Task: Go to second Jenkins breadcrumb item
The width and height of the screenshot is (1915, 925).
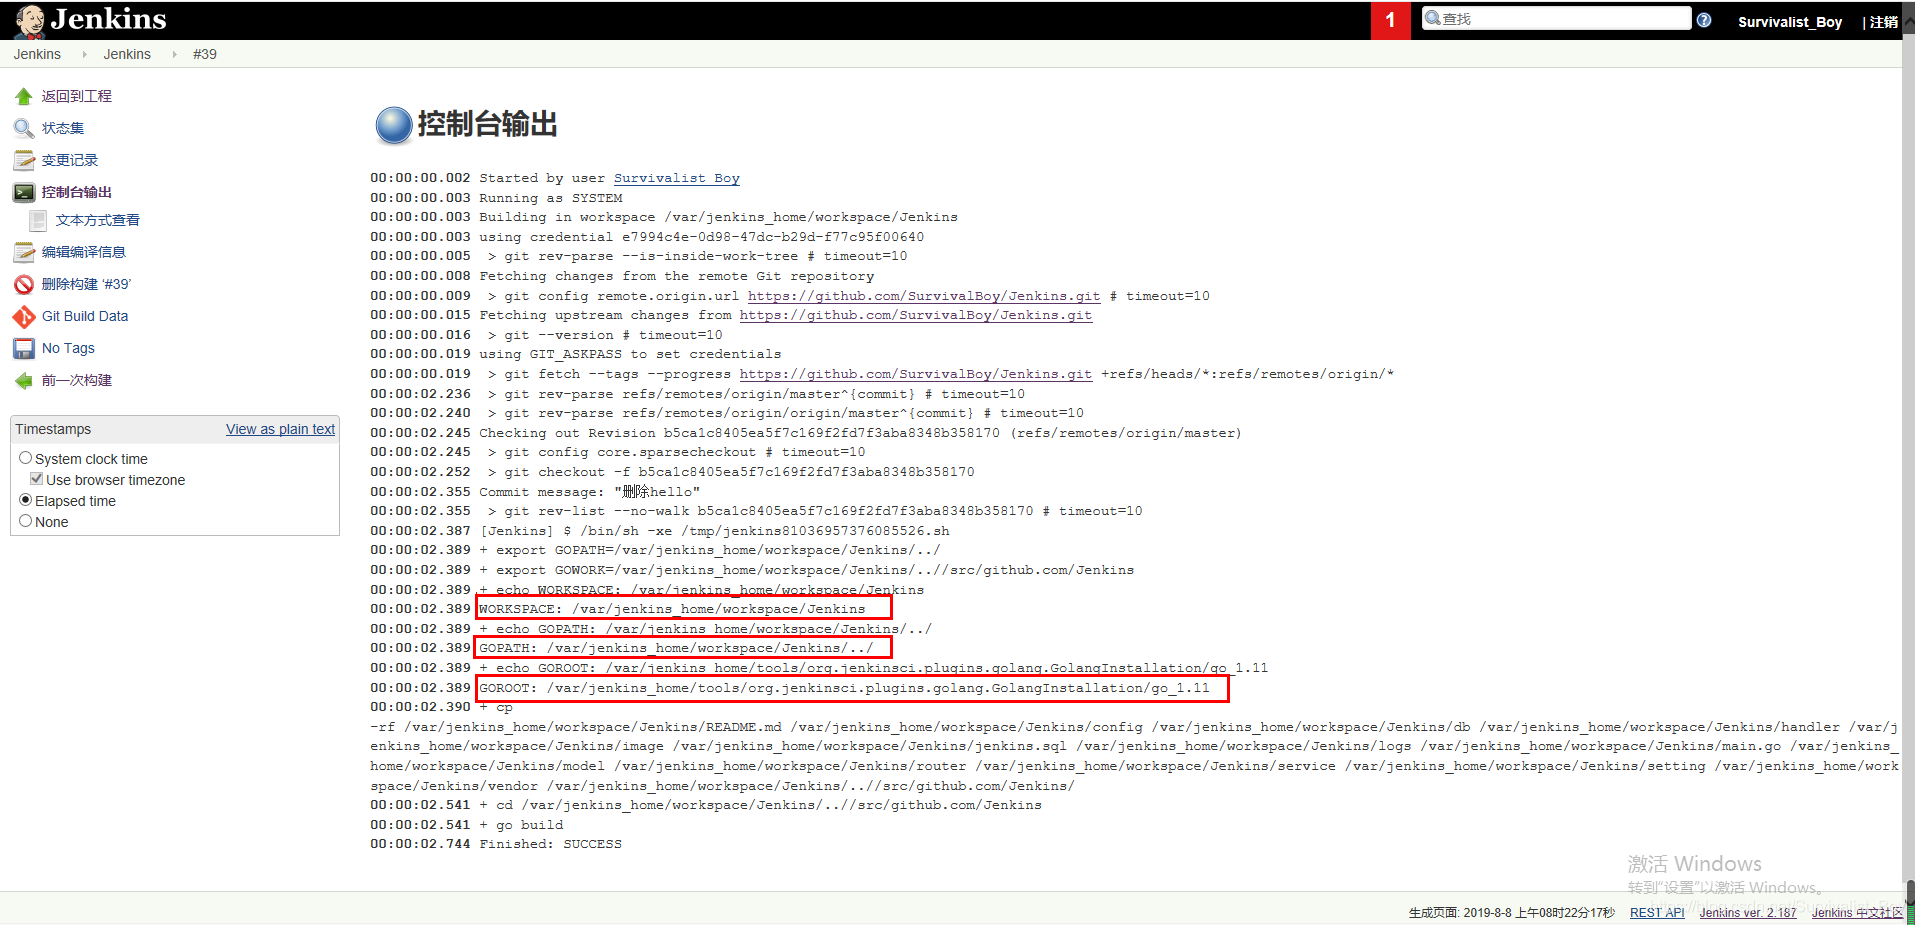Action: point(127,54)
